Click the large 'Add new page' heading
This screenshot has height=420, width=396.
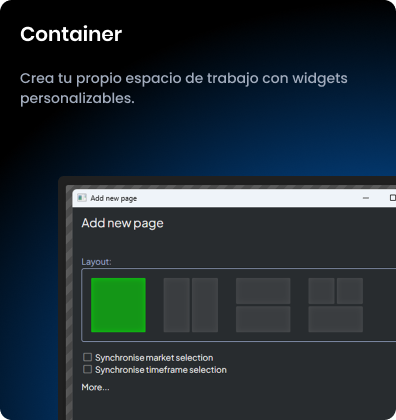click(x=122, y=223)
